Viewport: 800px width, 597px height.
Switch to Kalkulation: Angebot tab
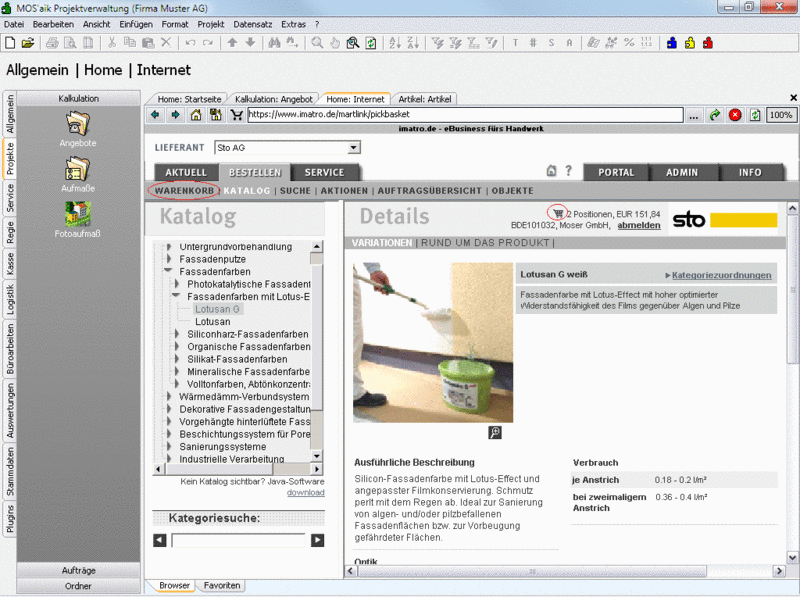(273, 99)
